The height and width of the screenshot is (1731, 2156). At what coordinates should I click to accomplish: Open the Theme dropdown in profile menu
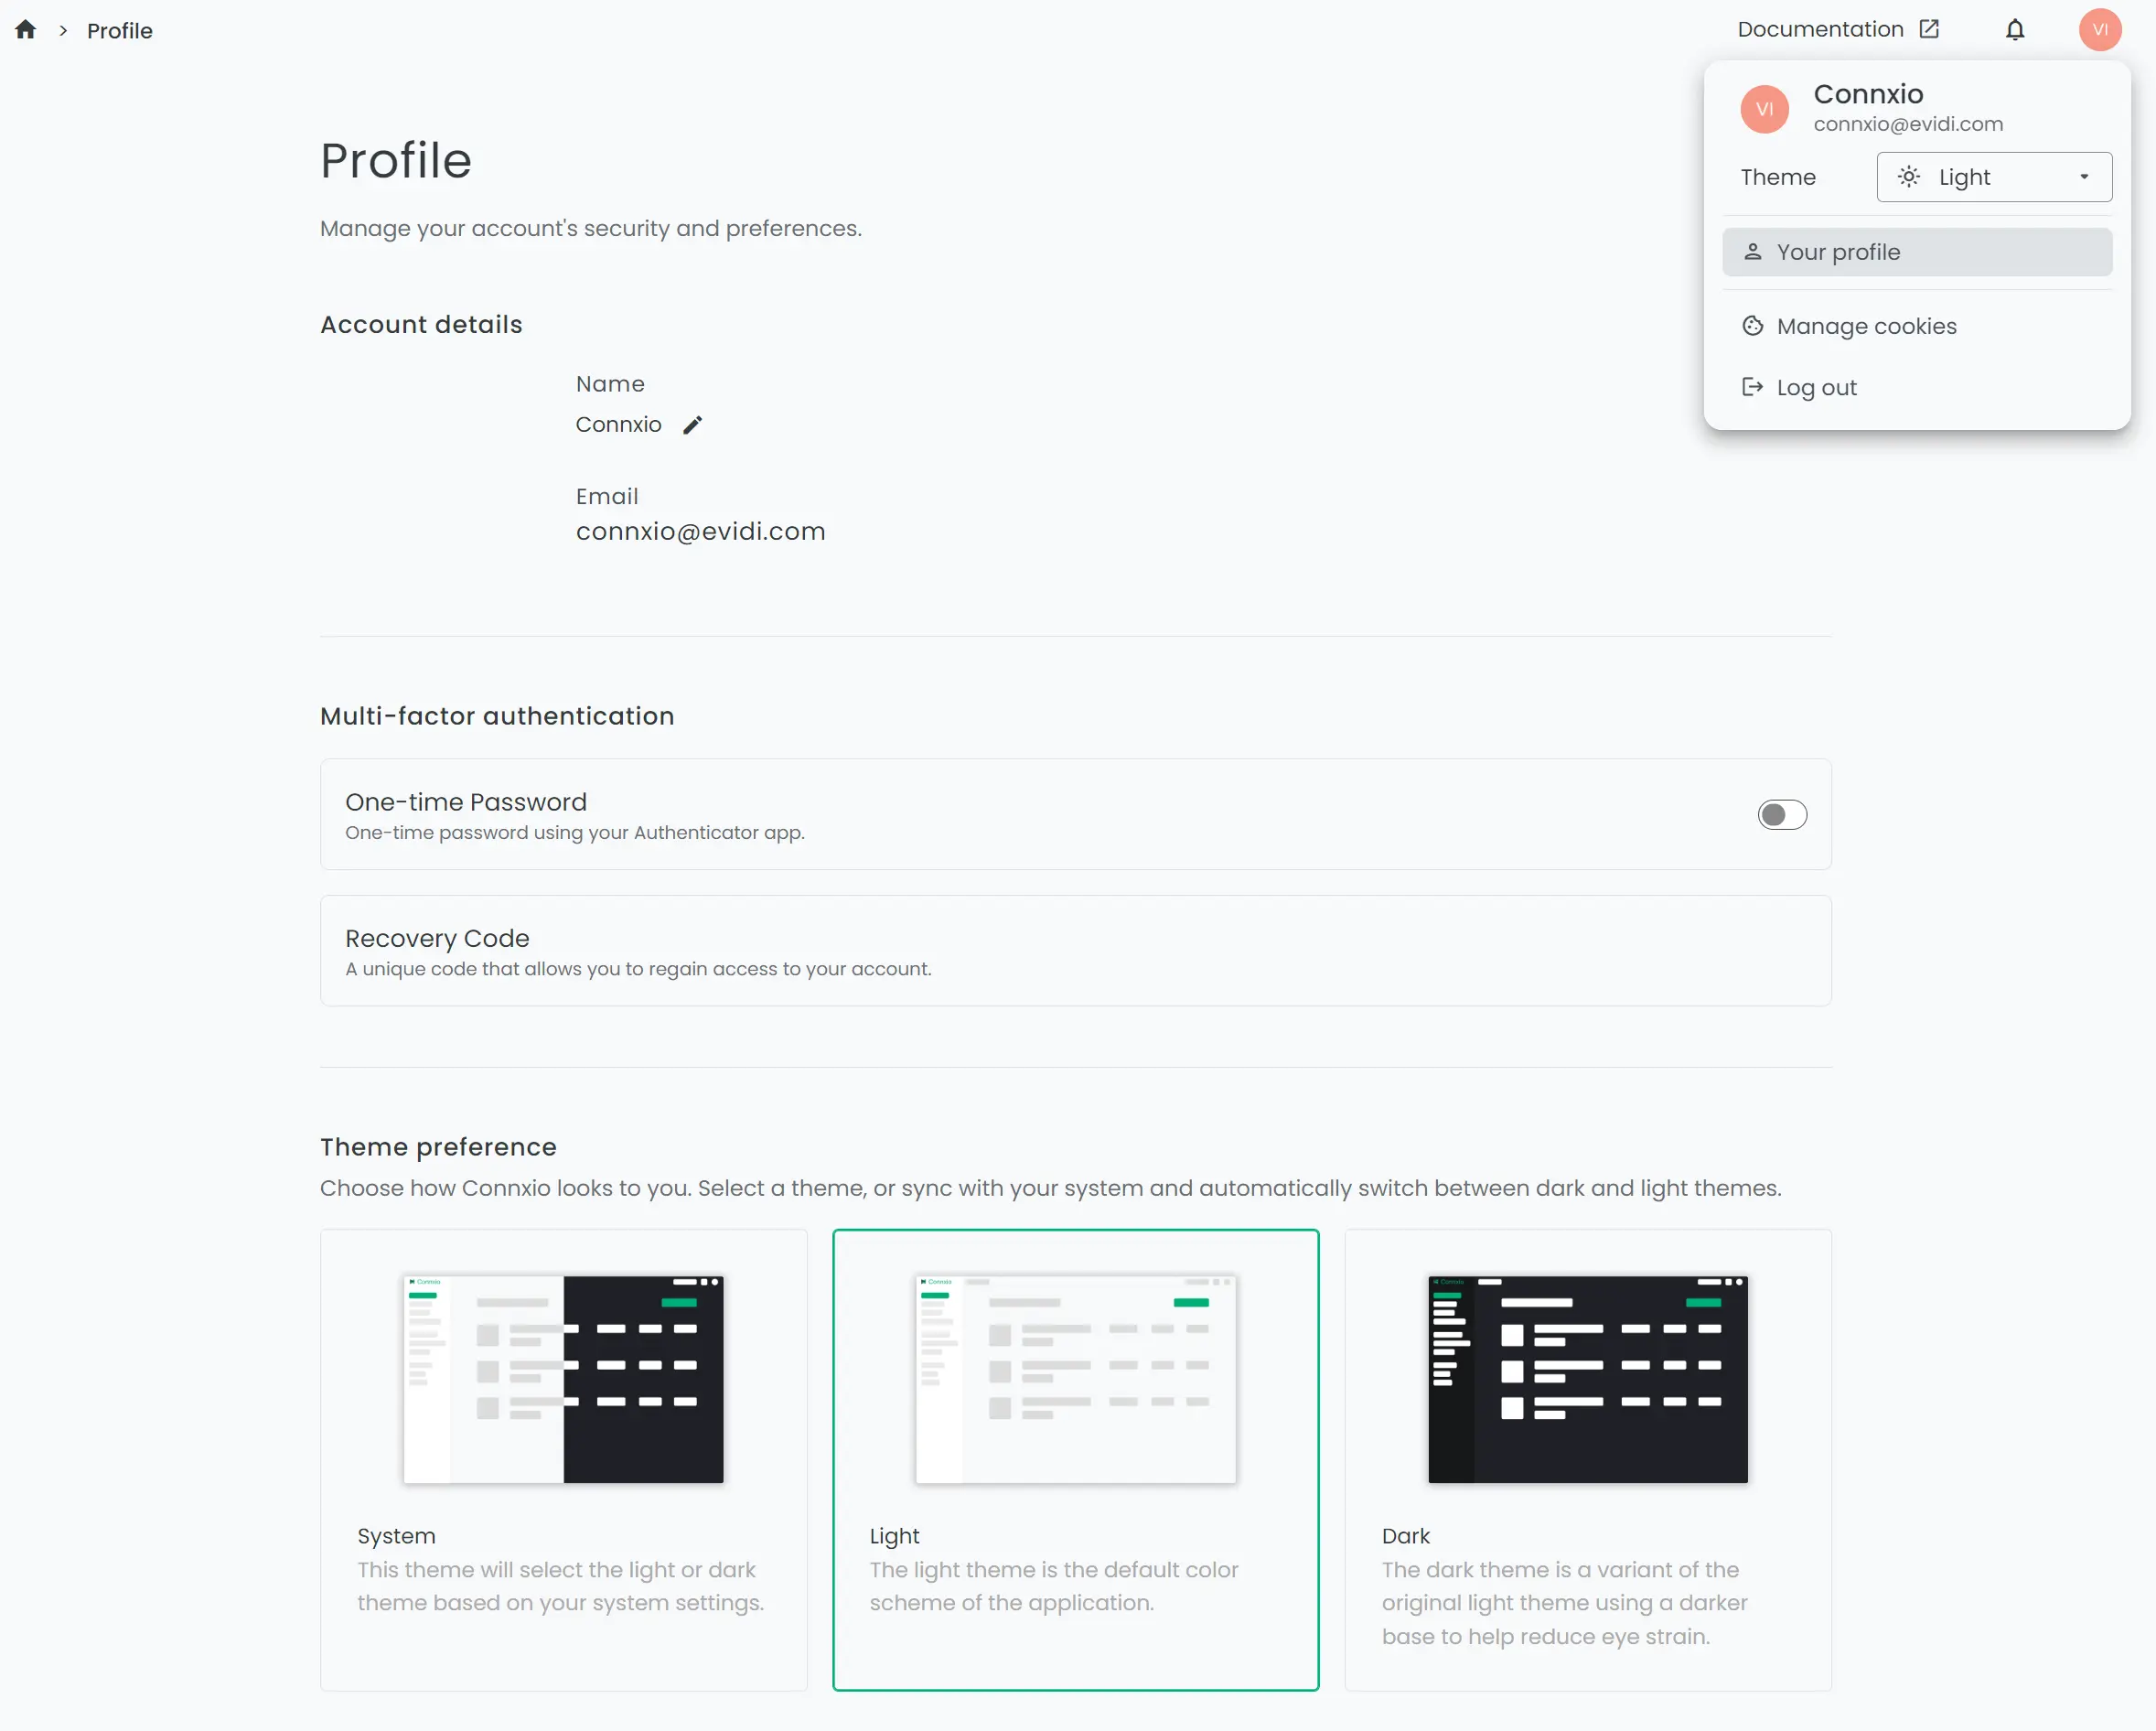coord(1993,177)
